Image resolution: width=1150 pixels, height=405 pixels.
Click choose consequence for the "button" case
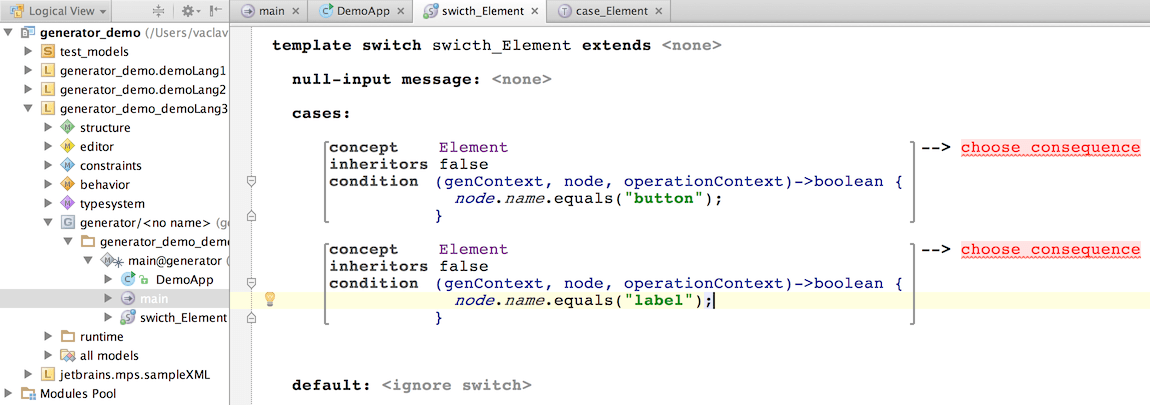[x=1050, y=148]
